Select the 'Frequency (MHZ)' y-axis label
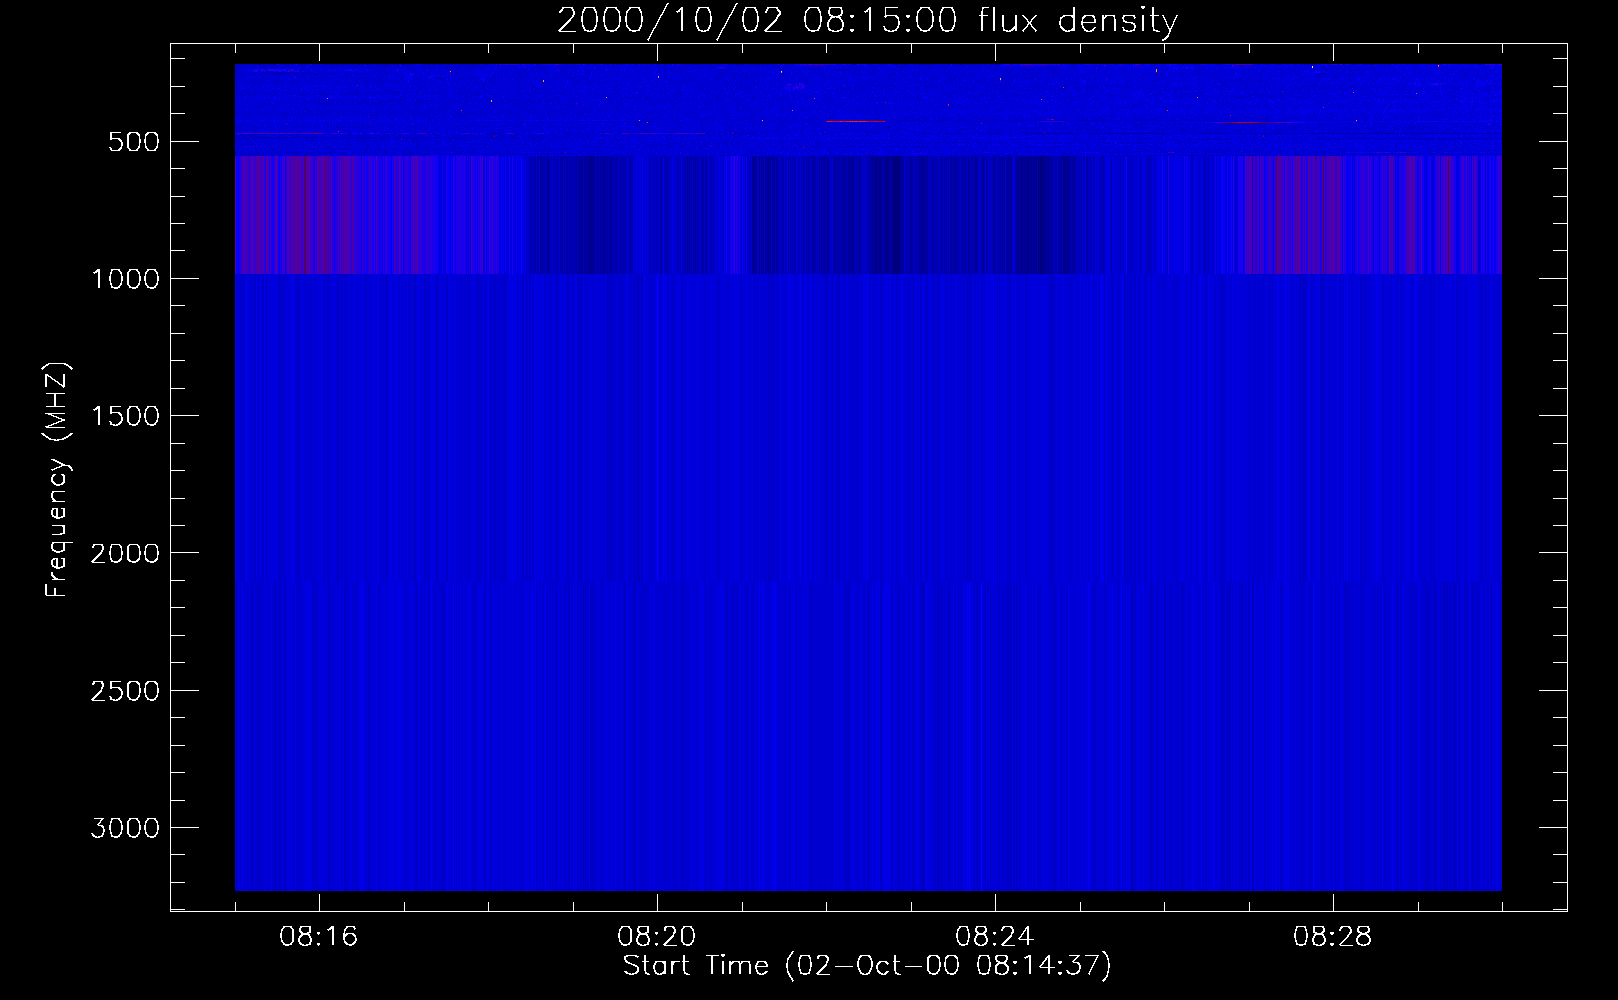The width and height of the screenshot is (1618, 1000). (57, 479)
